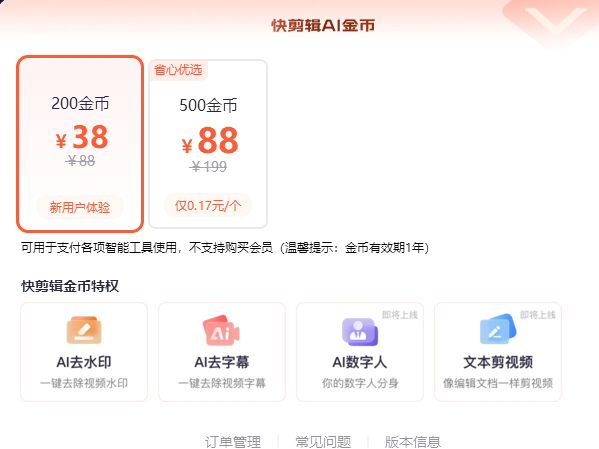This screenshot has height=449, width=599.
Task: Click the 快剪辑AI金币 header title
Action: (x=323, y=26)
